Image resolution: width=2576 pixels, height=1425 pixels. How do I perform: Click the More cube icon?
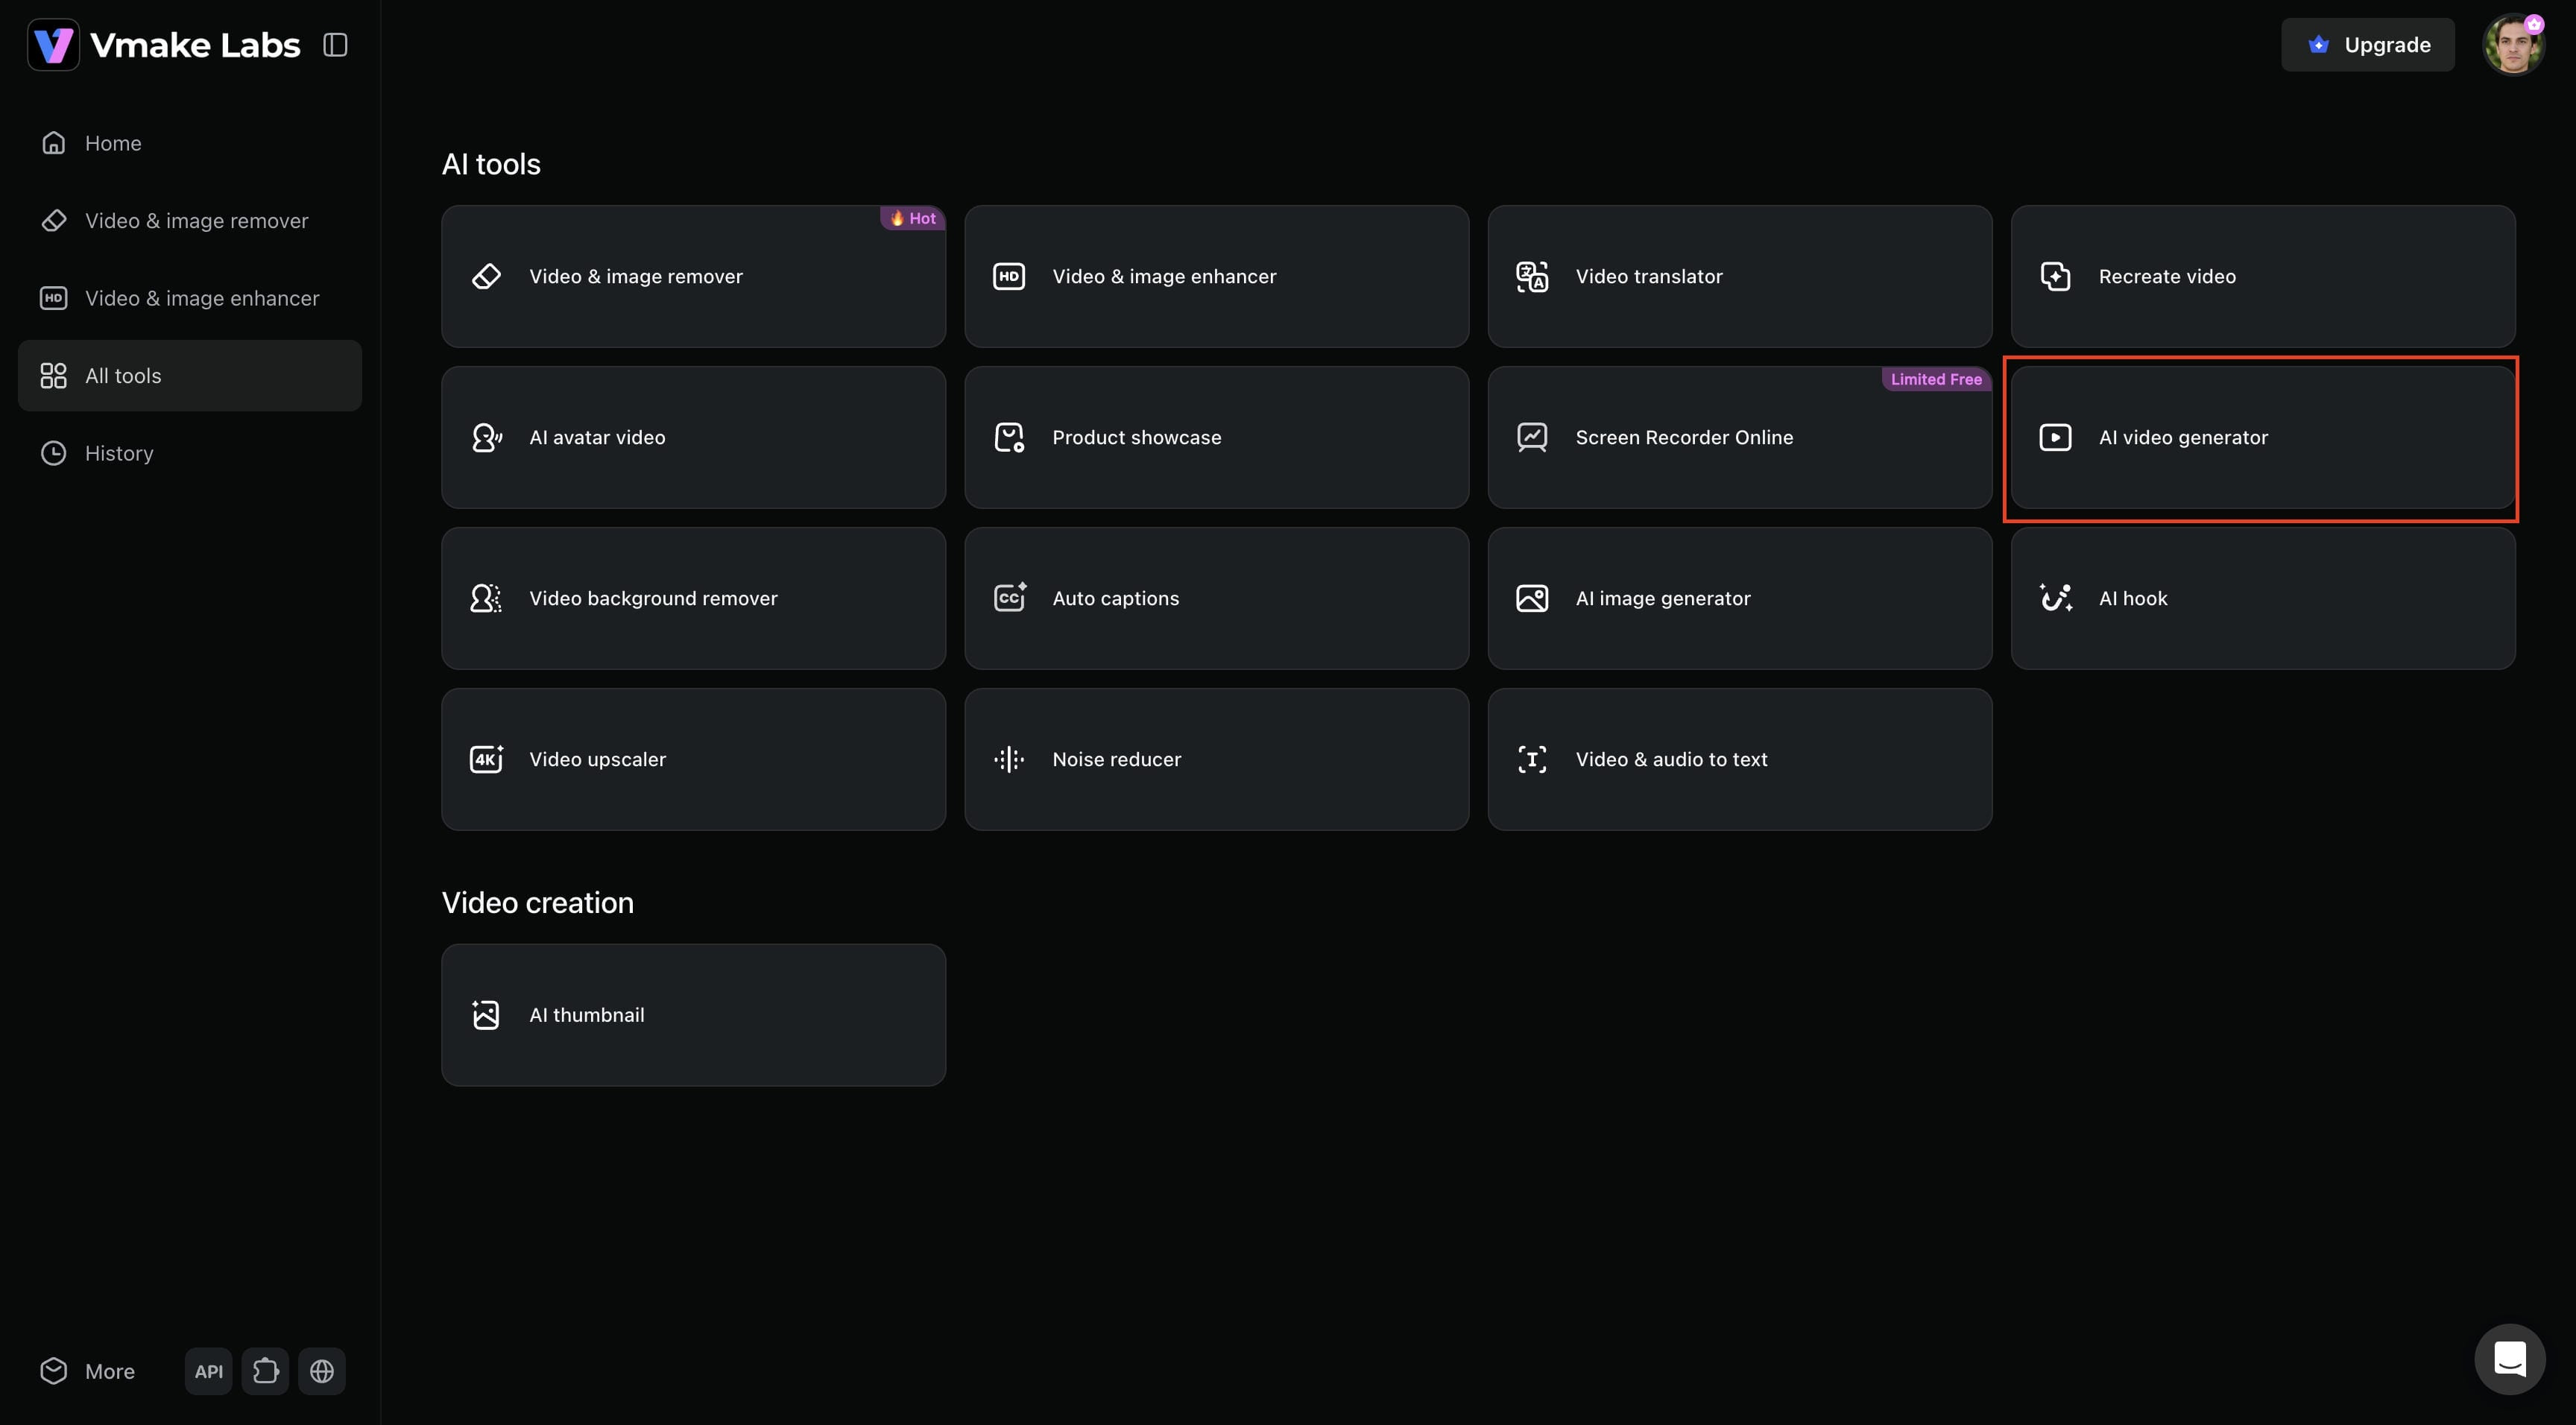click(53, 1371)
